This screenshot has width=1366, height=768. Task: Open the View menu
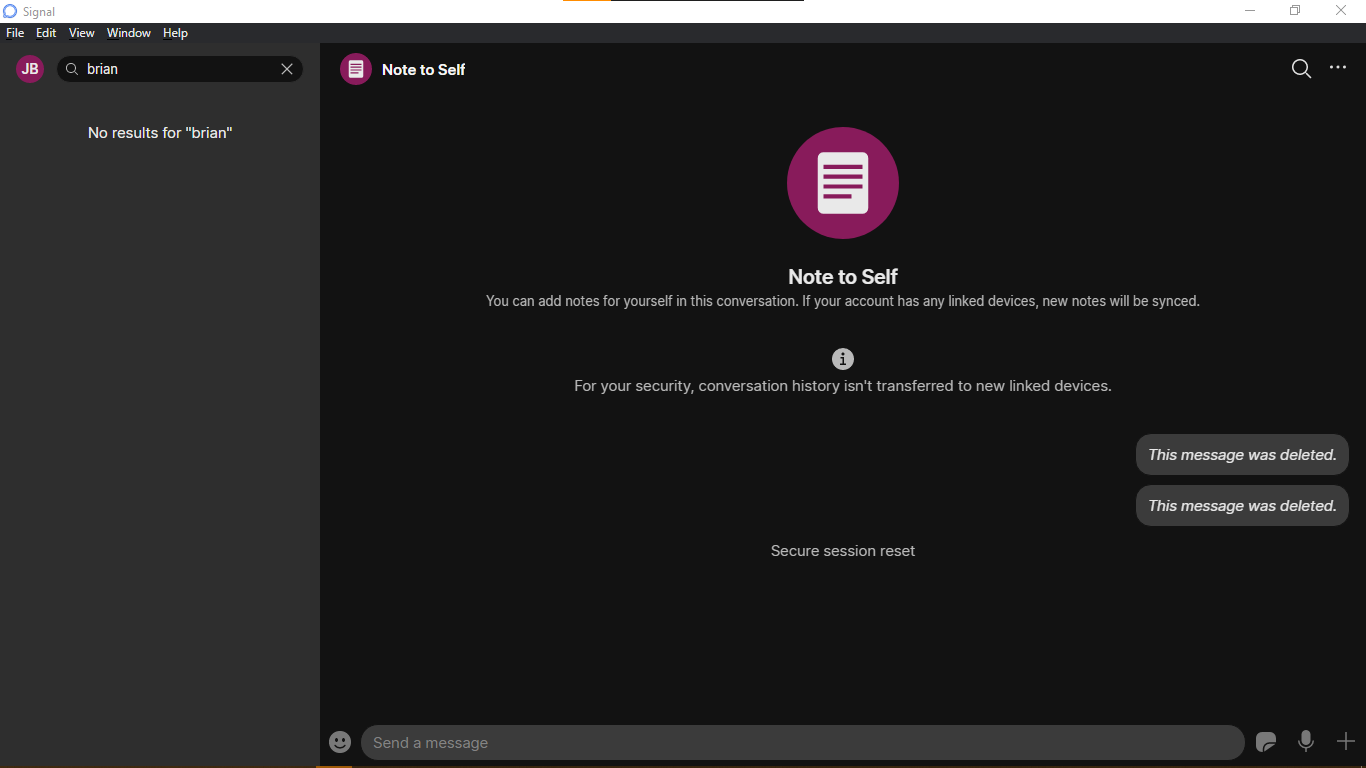pyautogui.click(x=81, y=32)
